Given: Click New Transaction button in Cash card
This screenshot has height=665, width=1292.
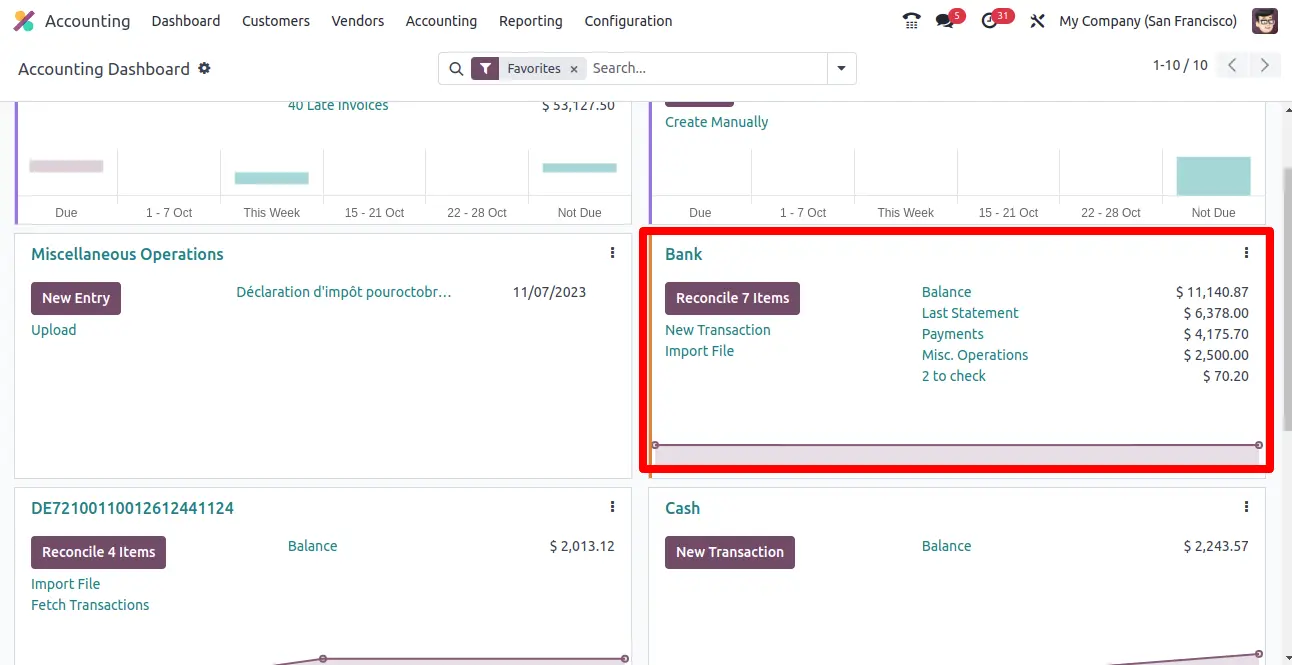Looking at the screenshot, I should tap(730, 552).
